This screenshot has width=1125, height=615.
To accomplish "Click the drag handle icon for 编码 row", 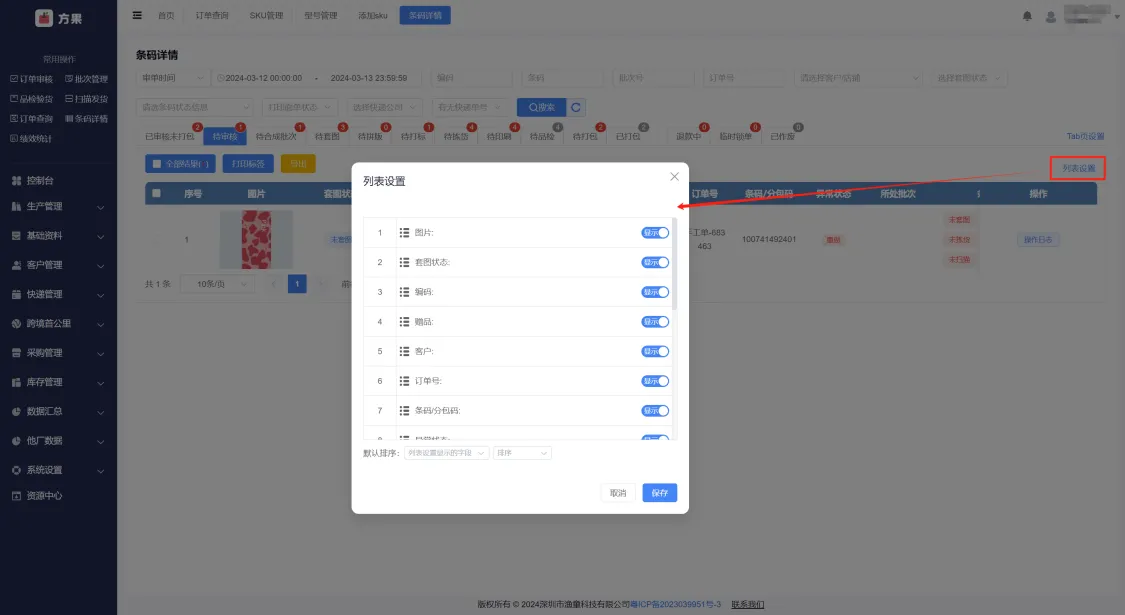I will [x=404, y=292].
